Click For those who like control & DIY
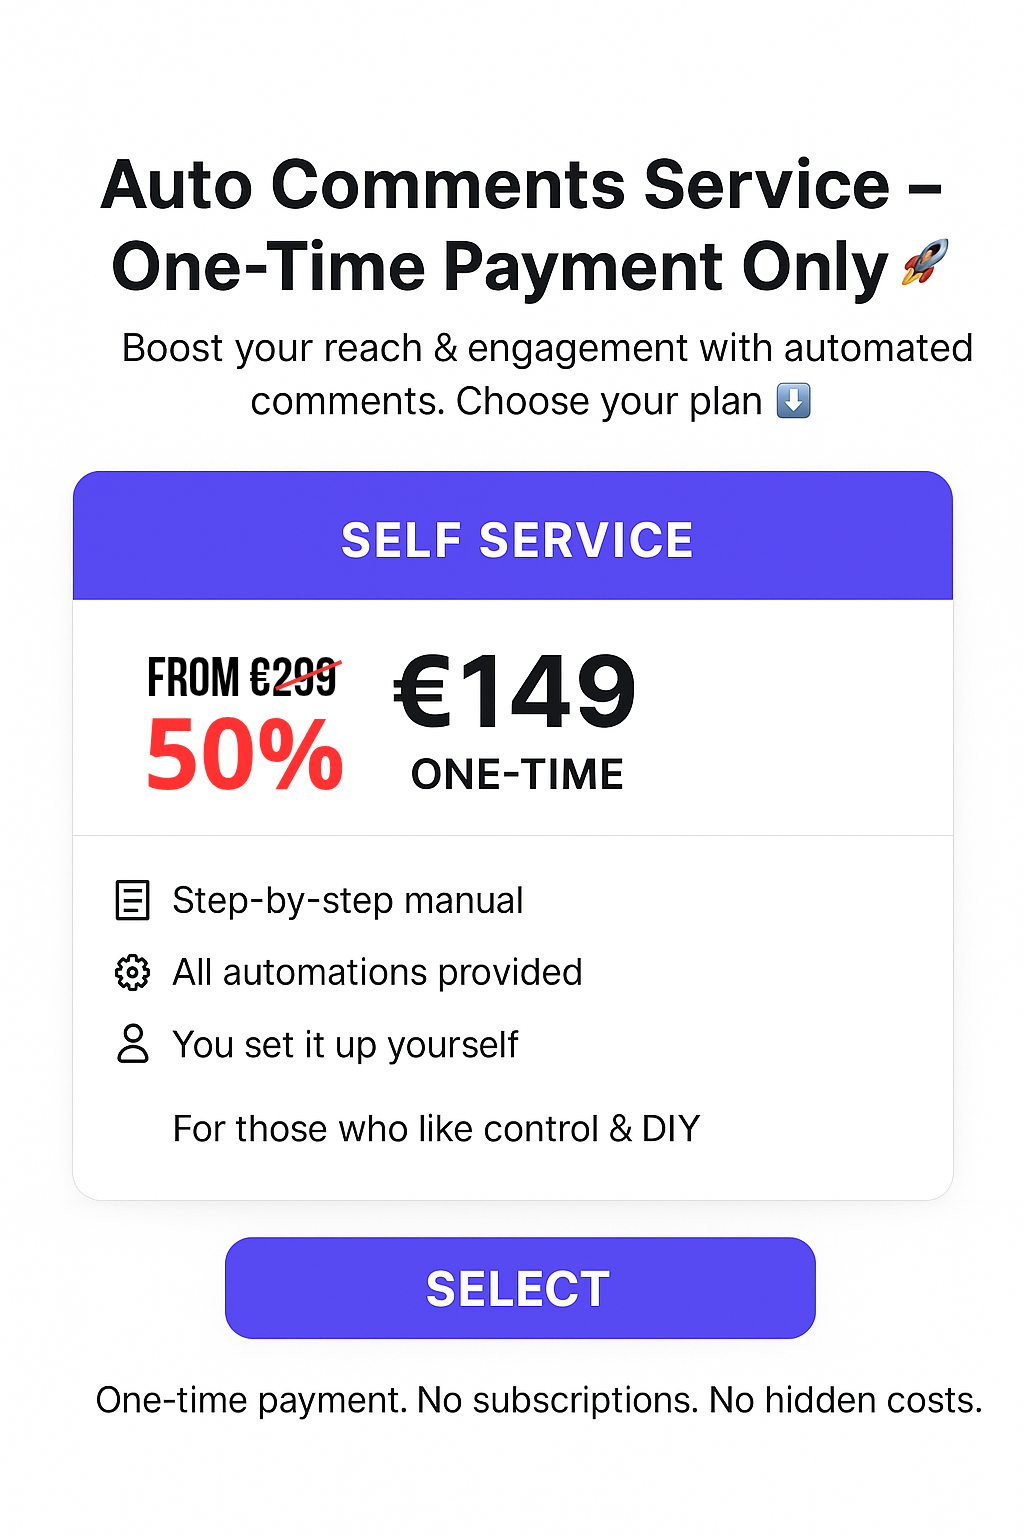This screenshot has width=1024, height=1536. click(x=436, y=1128)
